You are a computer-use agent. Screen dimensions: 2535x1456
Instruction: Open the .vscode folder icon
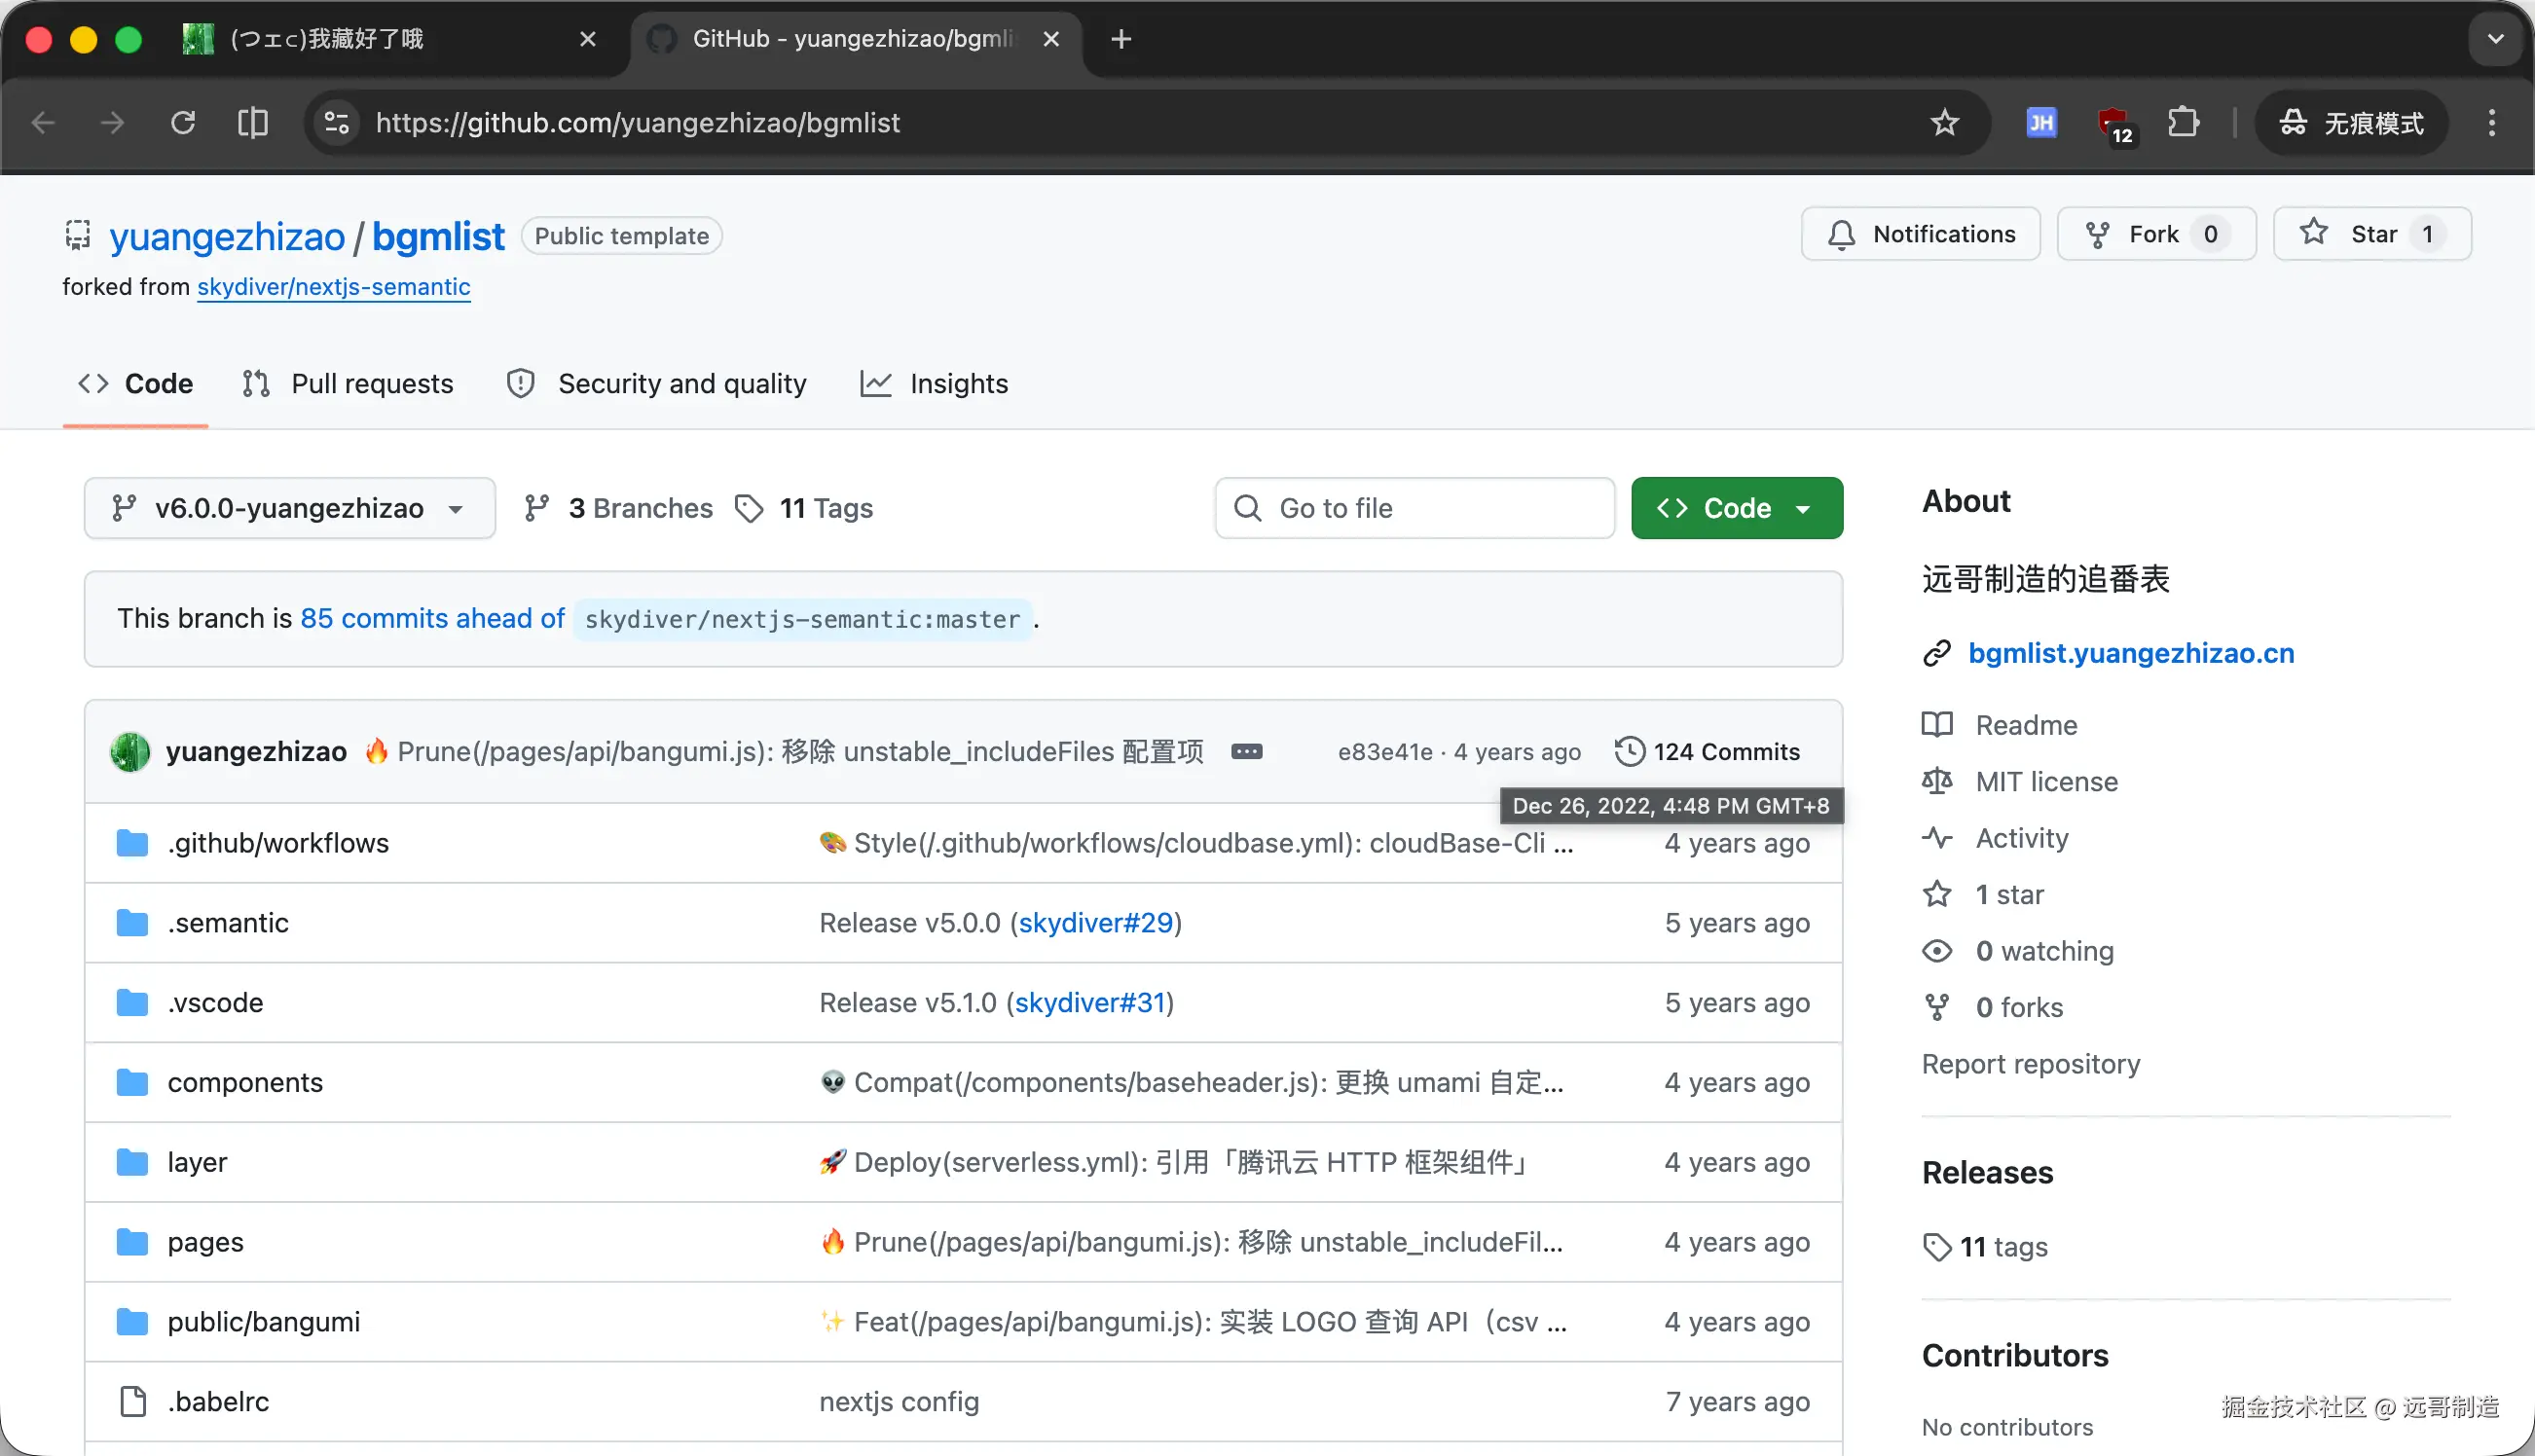[132, 1003]
